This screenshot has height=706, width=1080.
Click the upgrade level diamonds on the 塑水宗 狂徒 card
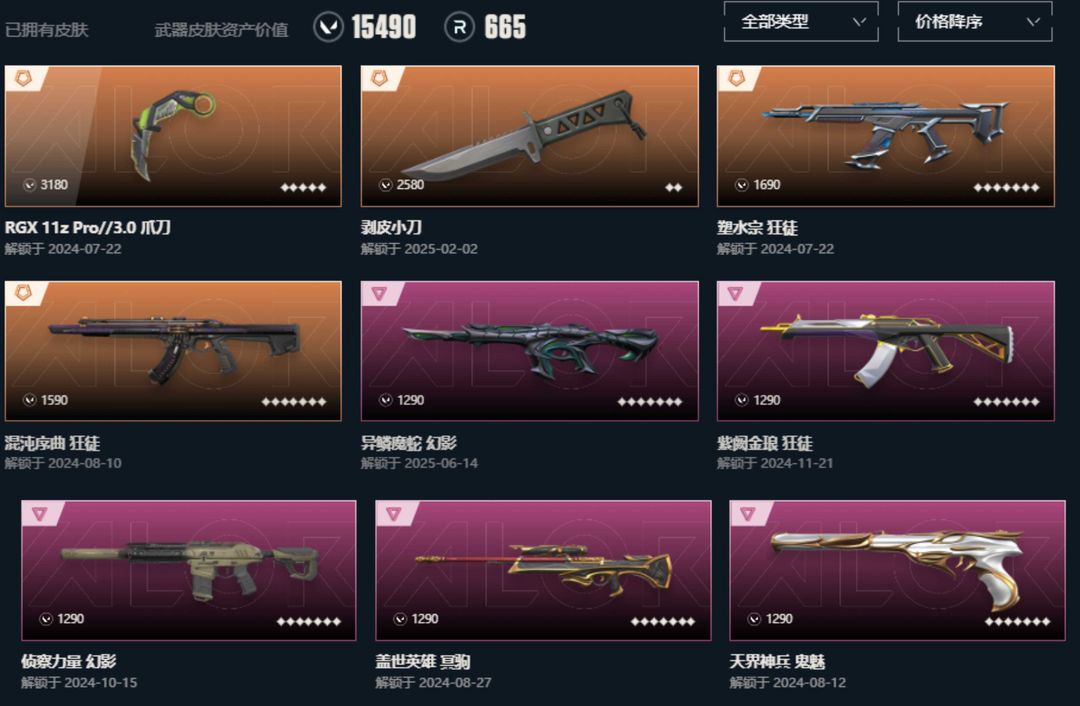pyautogui.click(x=1006, y=187)
